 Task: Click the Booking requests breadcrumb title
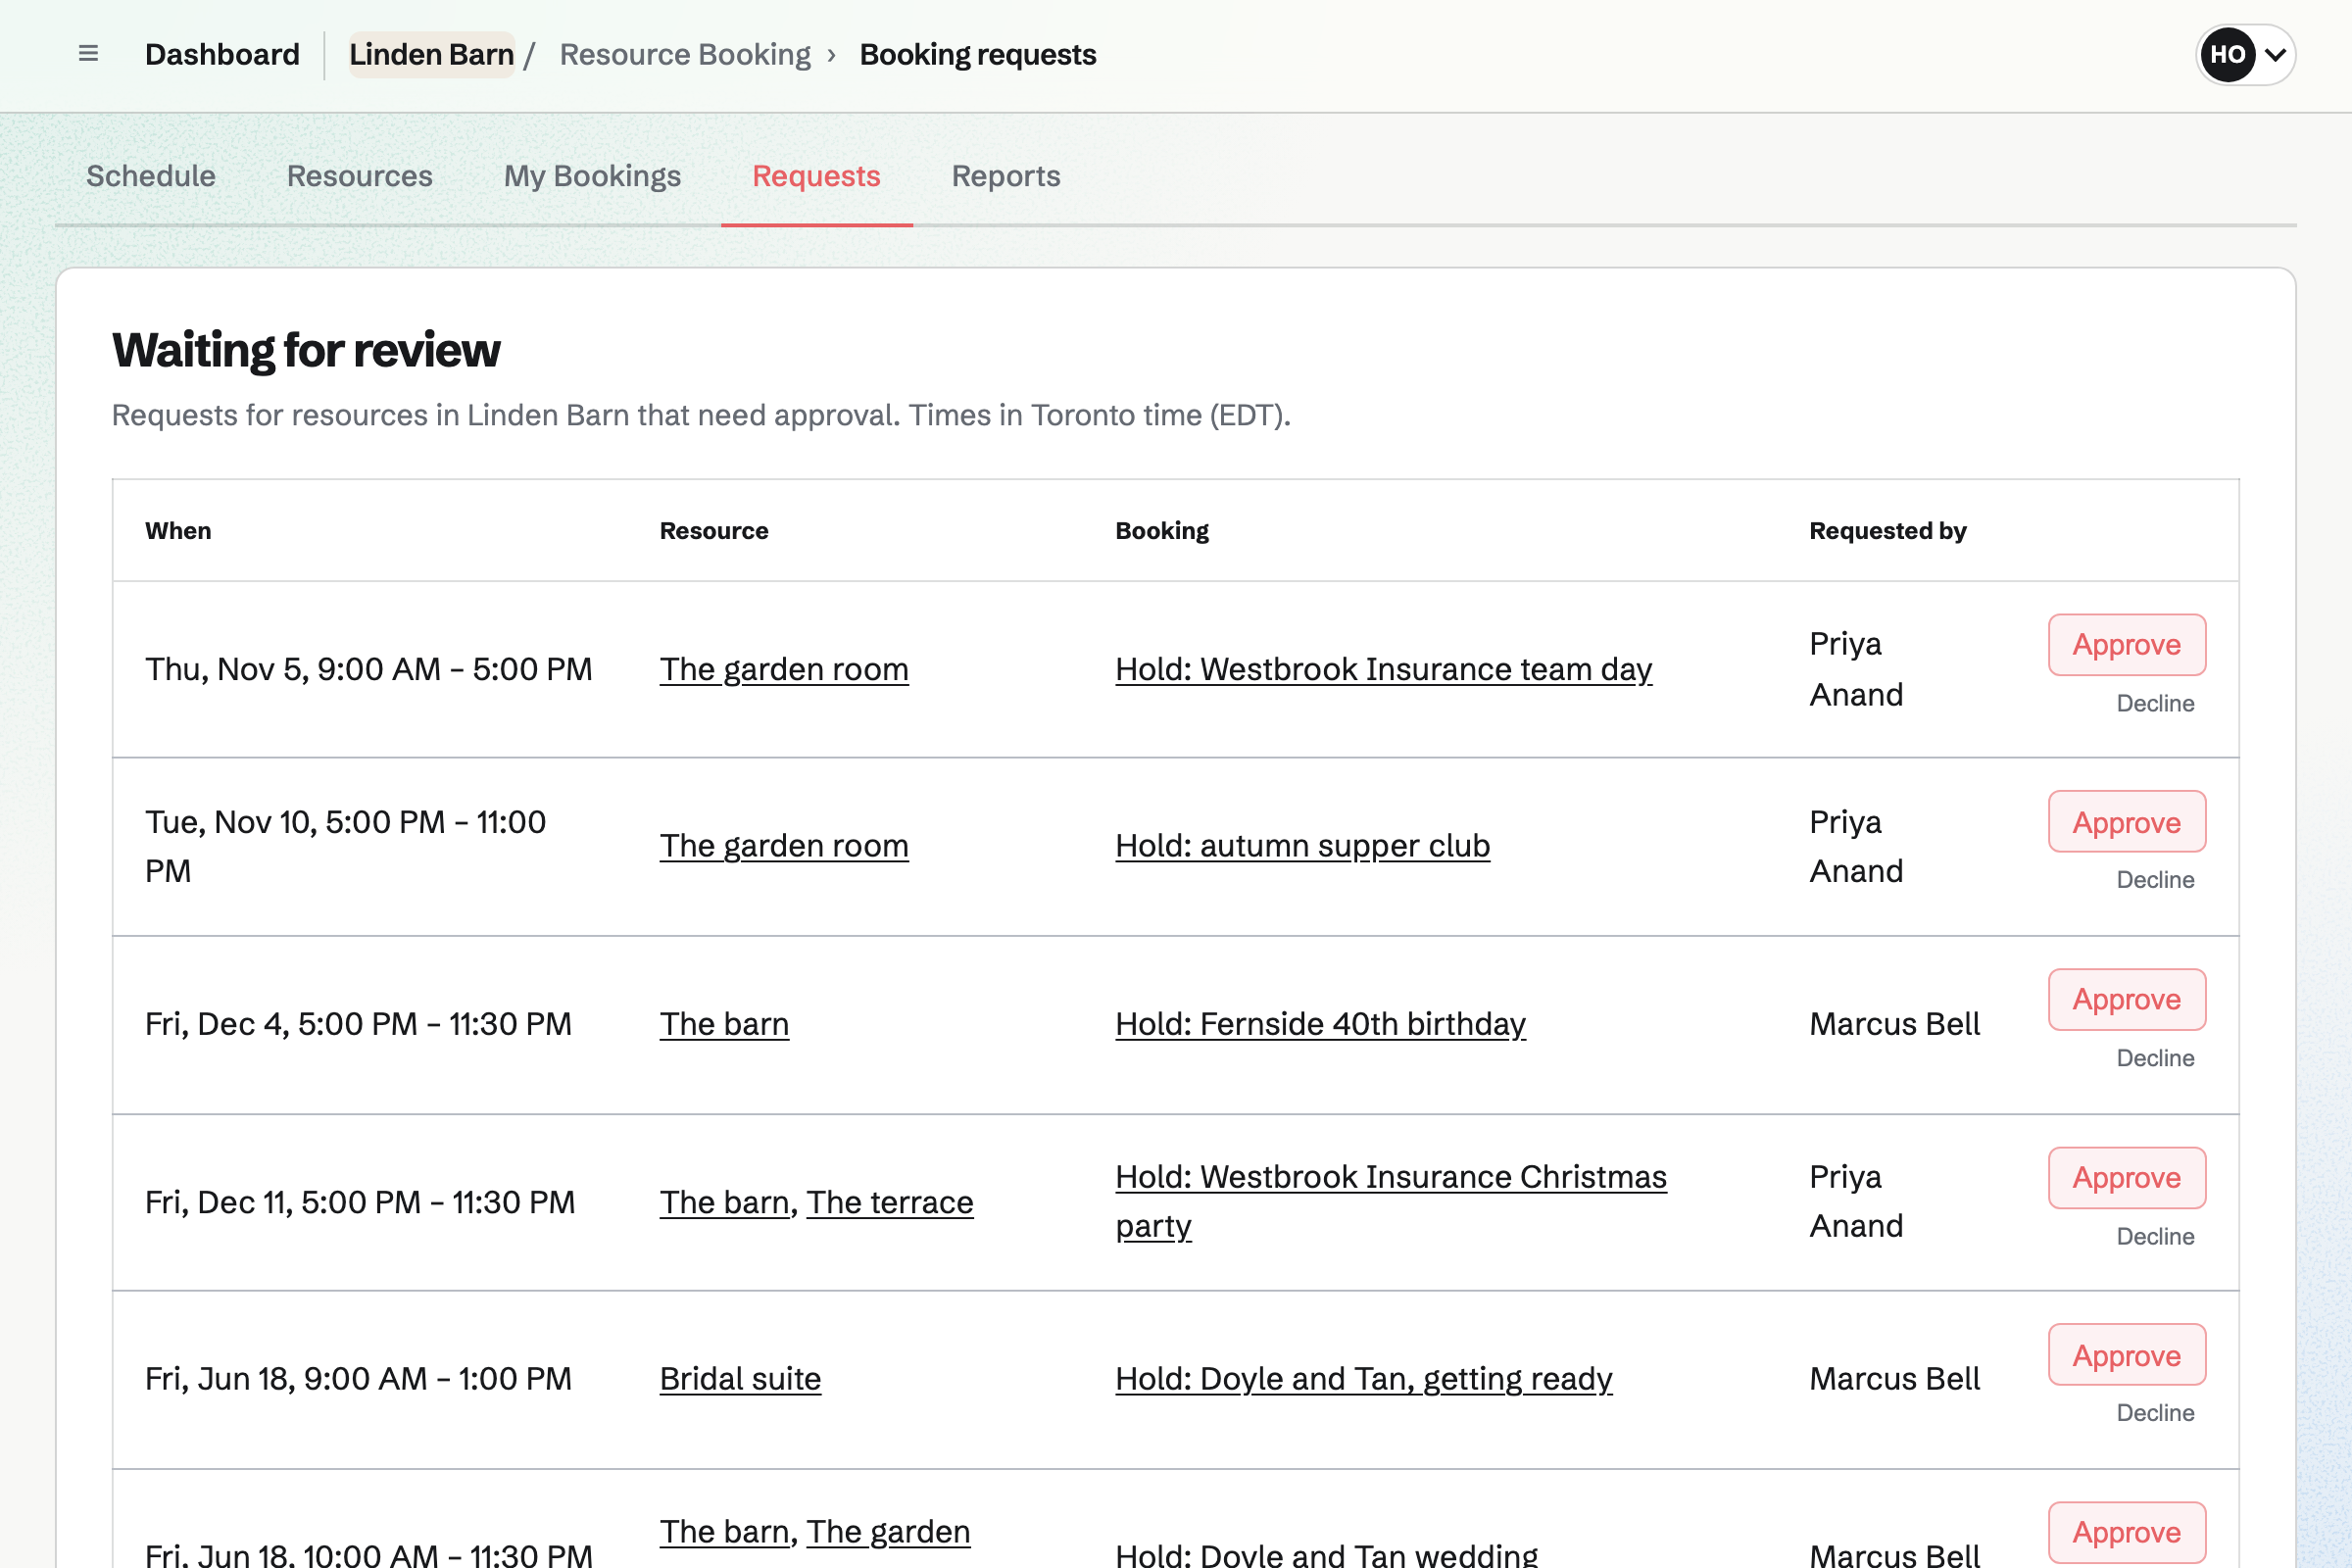[x=977, y=54]
